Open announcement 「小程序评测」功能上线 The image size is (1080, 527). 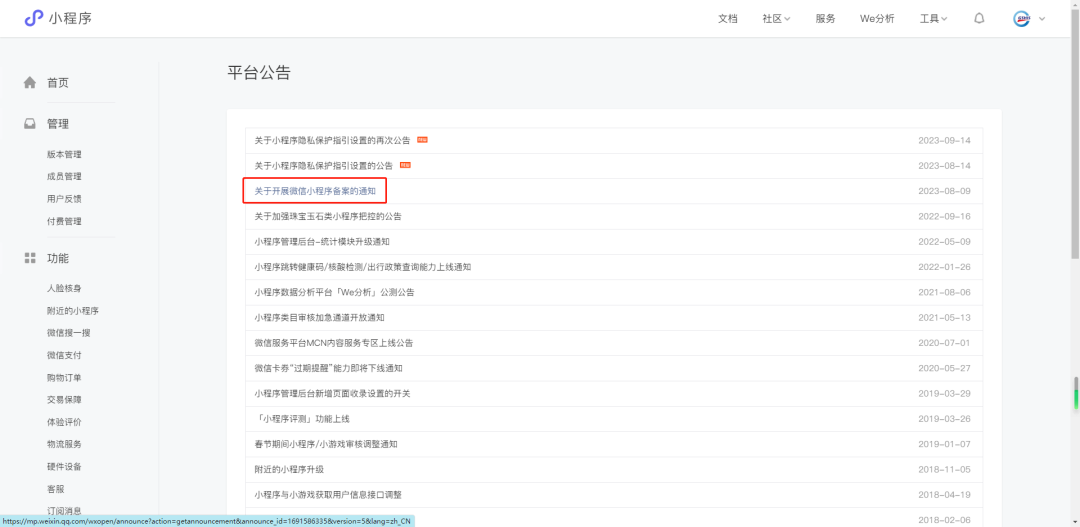302,419
